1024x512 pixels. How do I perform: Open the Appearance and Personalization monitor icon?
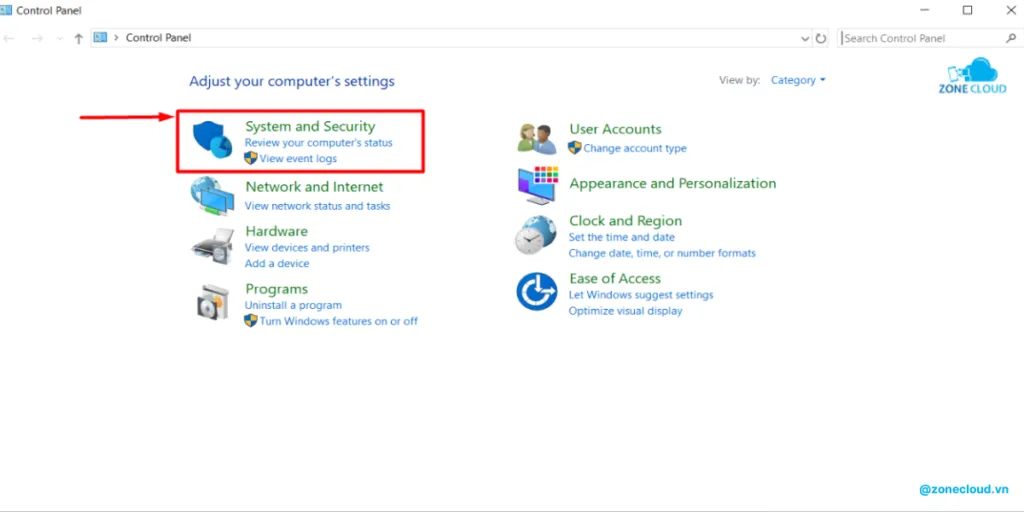(x=538, y=185)
